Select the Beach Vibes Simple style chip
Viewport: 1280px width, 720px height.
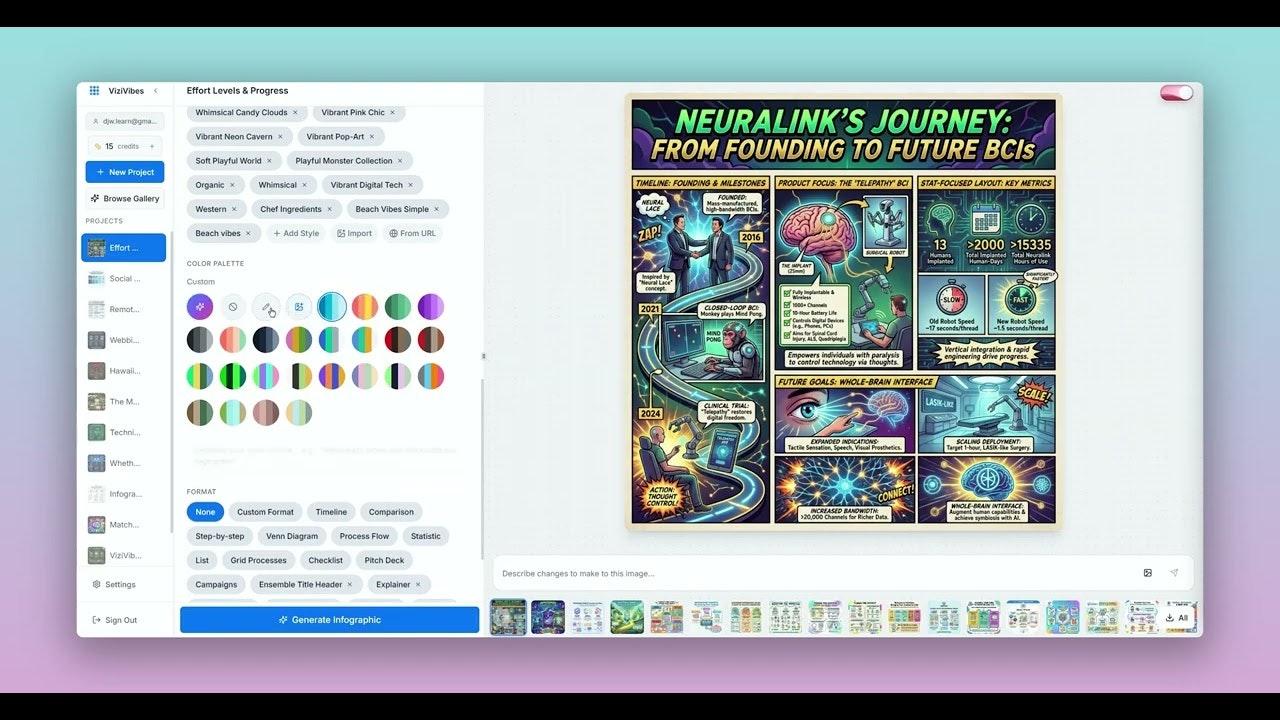pyautogui.click(x=398, y=209)
